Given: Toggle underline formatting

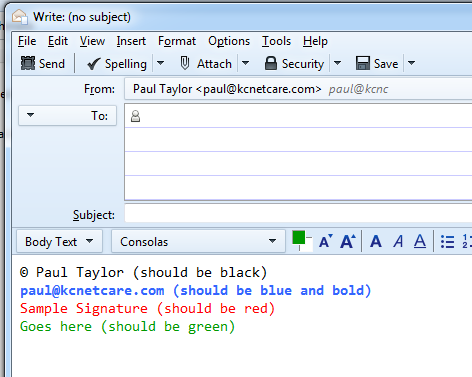Looking at the screenshot, I should [420, 241].
